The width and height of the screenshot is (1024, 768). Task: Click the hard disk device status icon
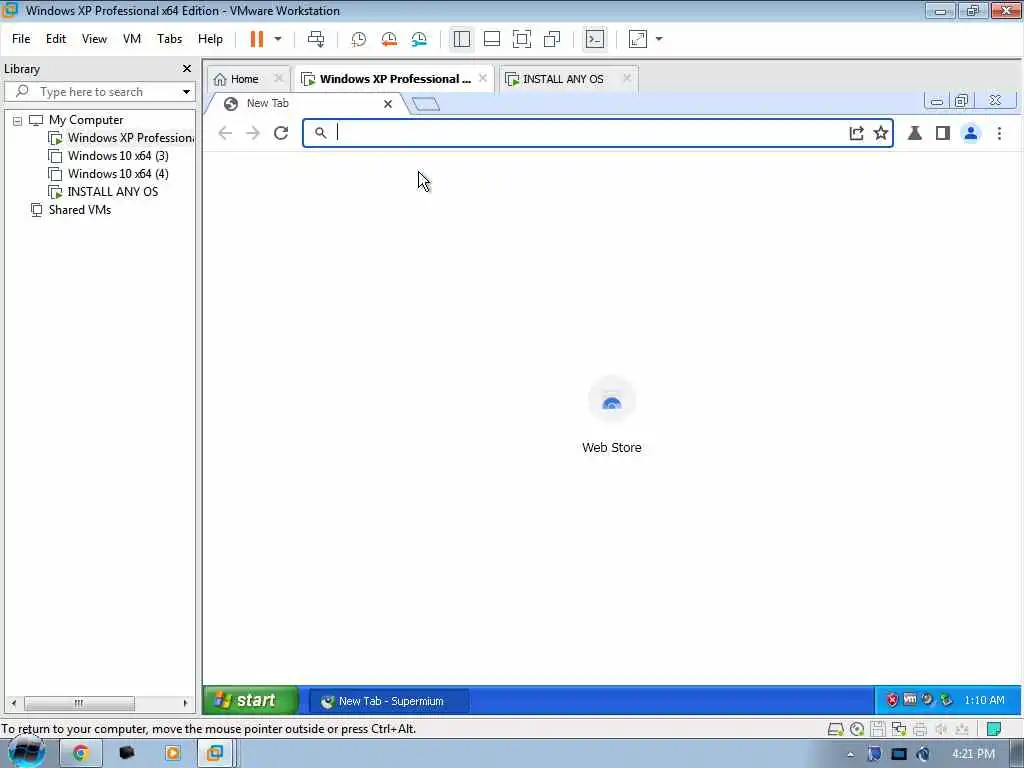(835, 729)
